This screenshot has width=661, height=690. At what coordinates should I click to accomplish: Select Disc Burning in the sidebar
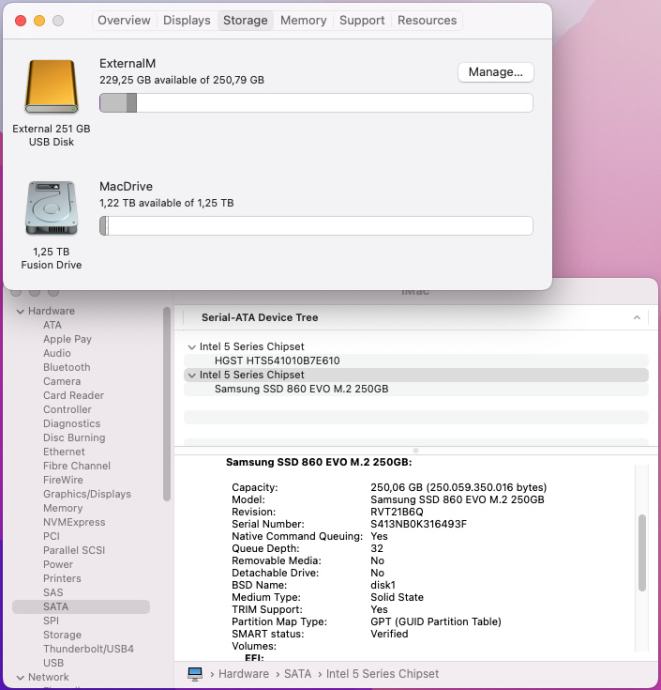pyautogui.click(x=74, y=437)
